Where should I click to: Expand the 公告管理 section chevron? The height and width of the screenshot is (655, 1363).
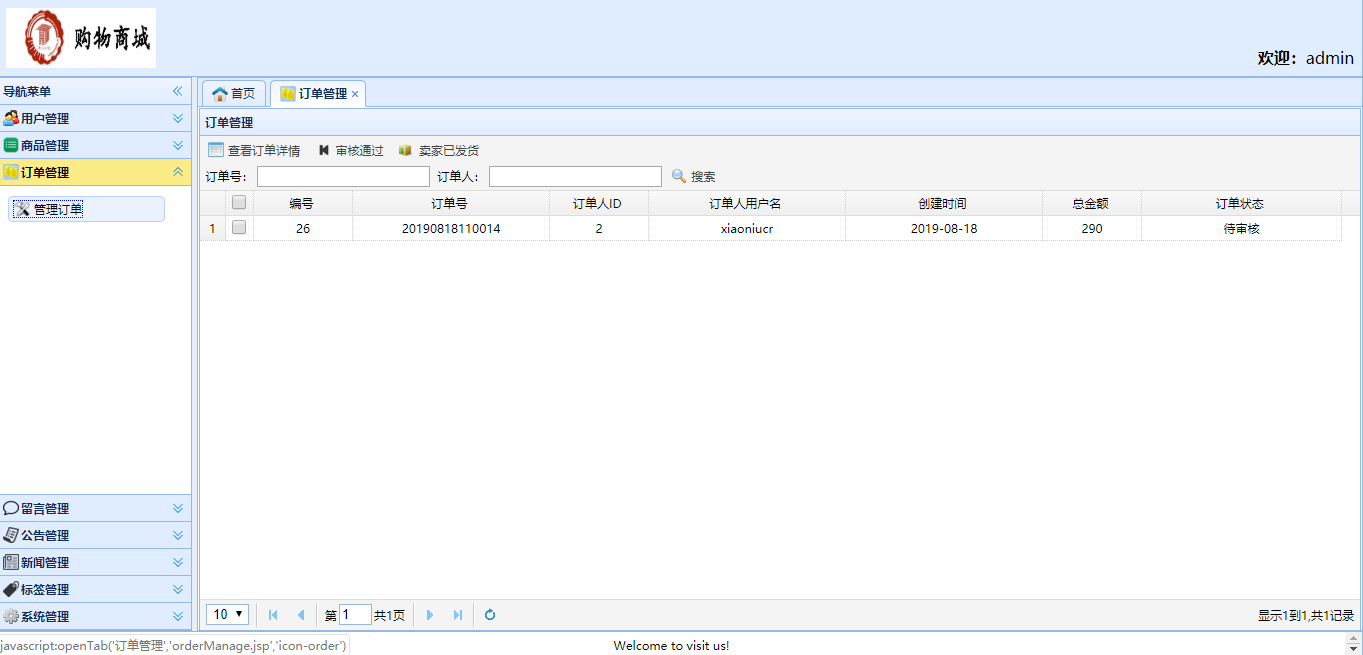pyautogui.click(x=178, y=535)
